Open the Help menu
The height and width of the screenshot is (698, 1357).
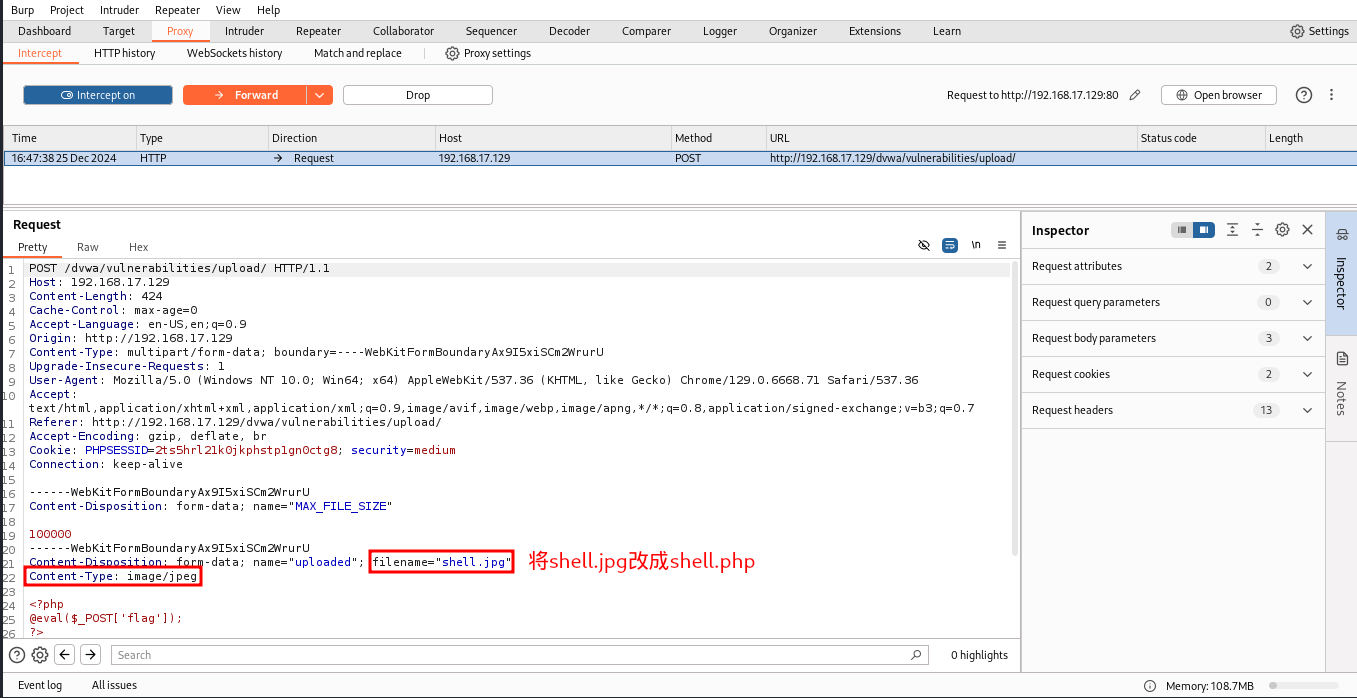pos(269,10)
